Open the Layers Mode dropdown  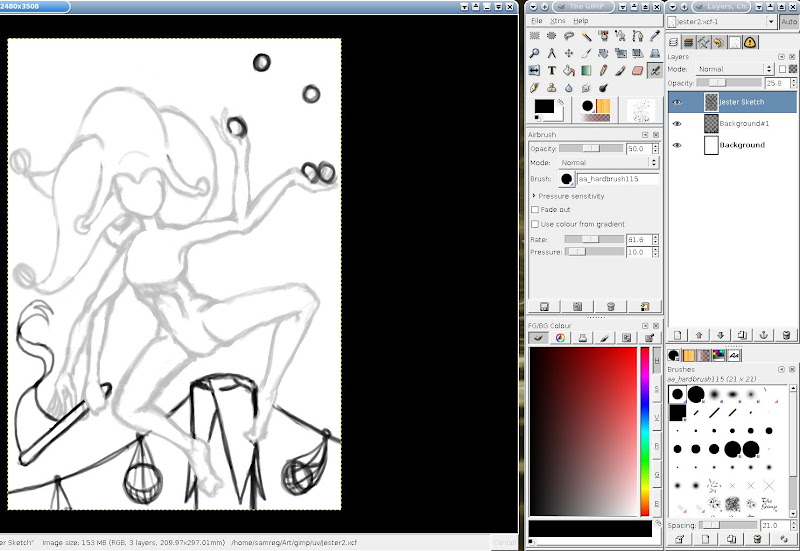click(735, 69)
